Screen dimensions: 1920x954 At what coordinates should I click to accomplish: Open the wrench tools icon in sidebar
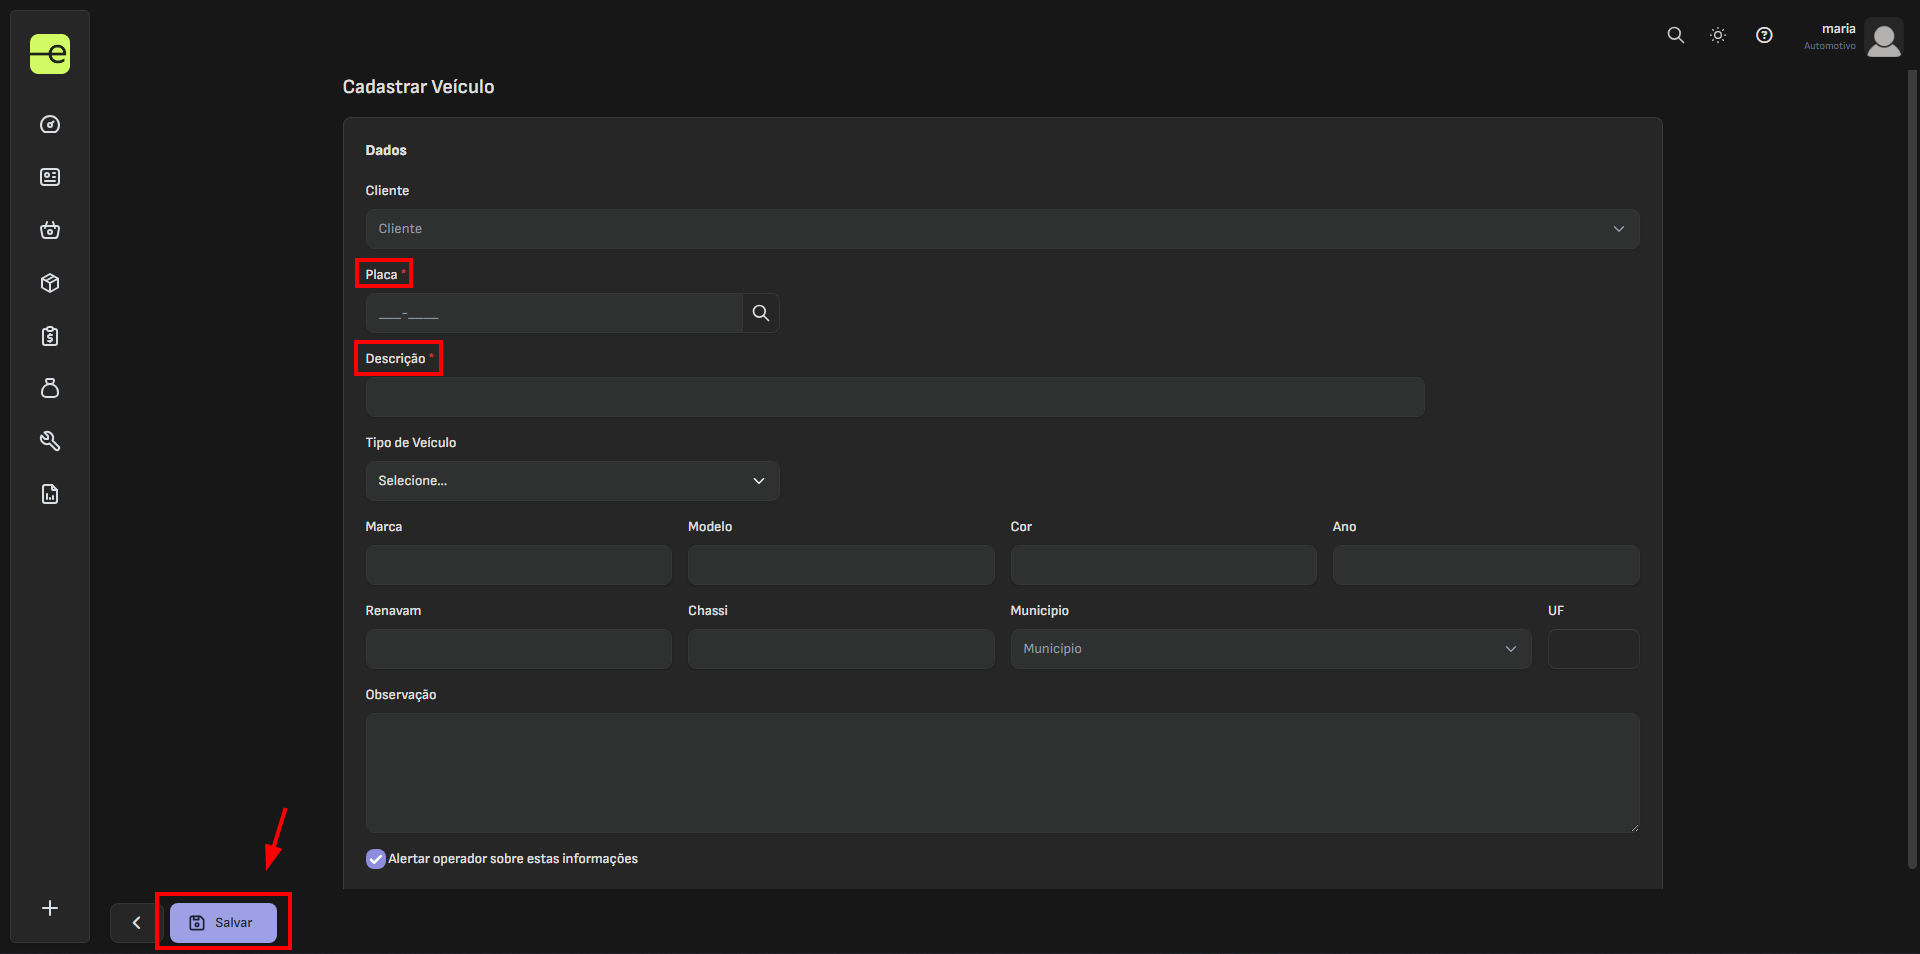click(50, 441)
